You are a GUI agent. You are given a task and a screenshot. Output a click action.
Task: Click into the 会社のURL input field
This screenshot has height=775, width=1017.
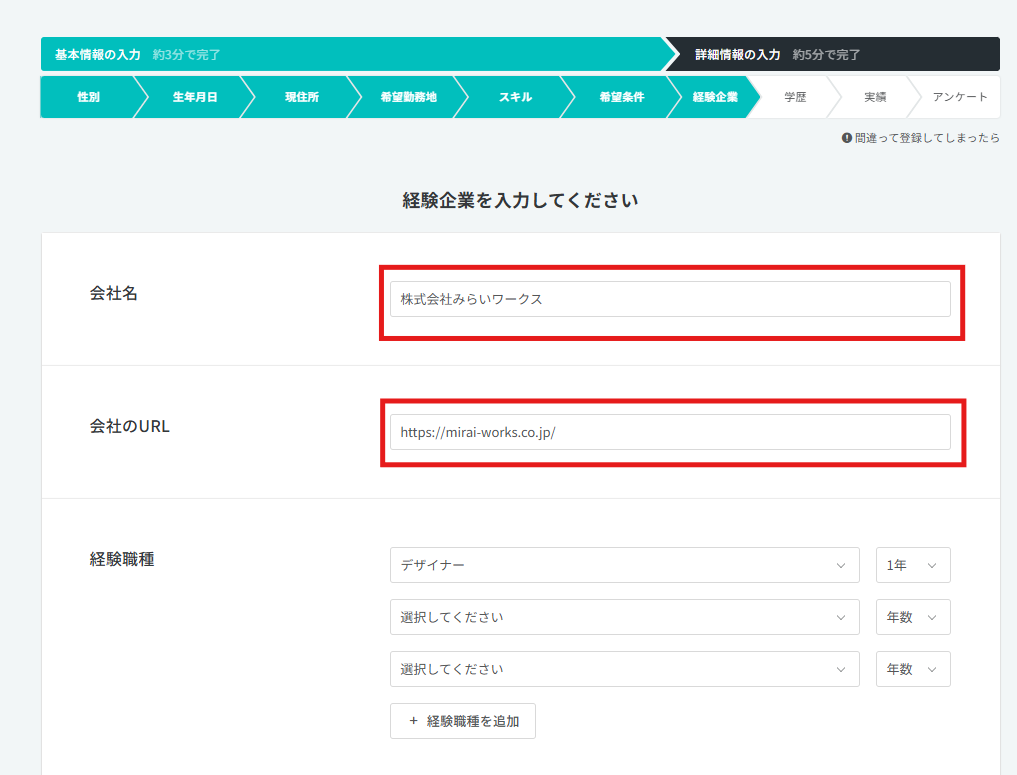coord(669,432)
